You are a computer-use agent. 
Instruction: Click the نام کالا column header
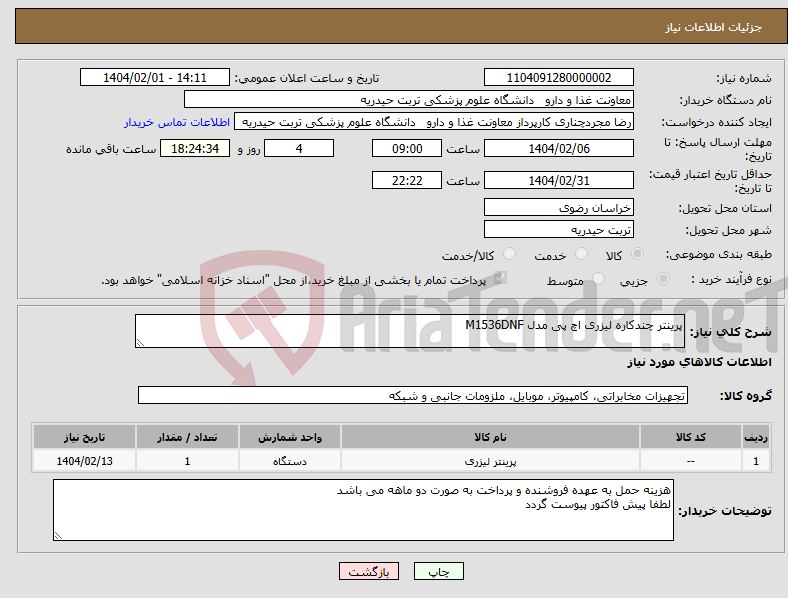click(490, 437)
